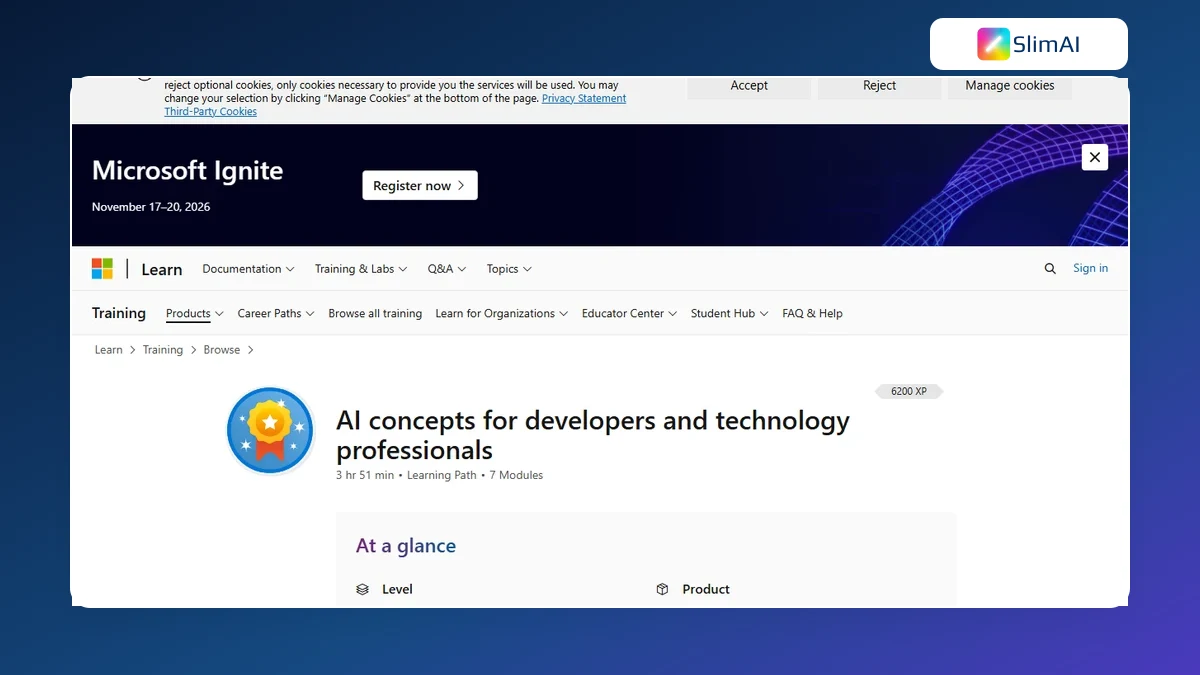Click the SlimAI logo icon
The height and width of the screenshot is (675, 1200).
tap(994, 44)
